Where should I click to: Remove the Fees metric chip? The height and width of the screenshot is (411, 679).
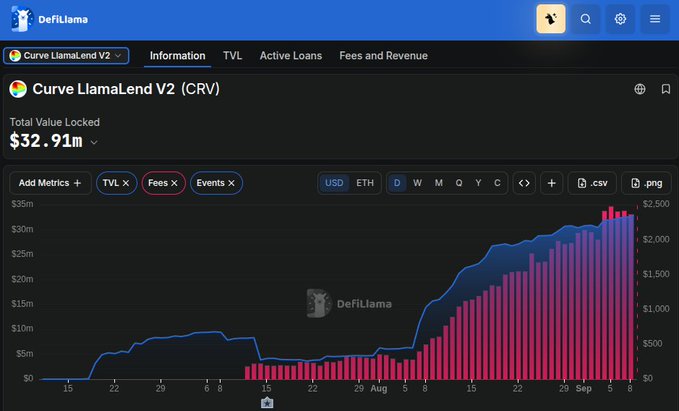click(175, 183)
